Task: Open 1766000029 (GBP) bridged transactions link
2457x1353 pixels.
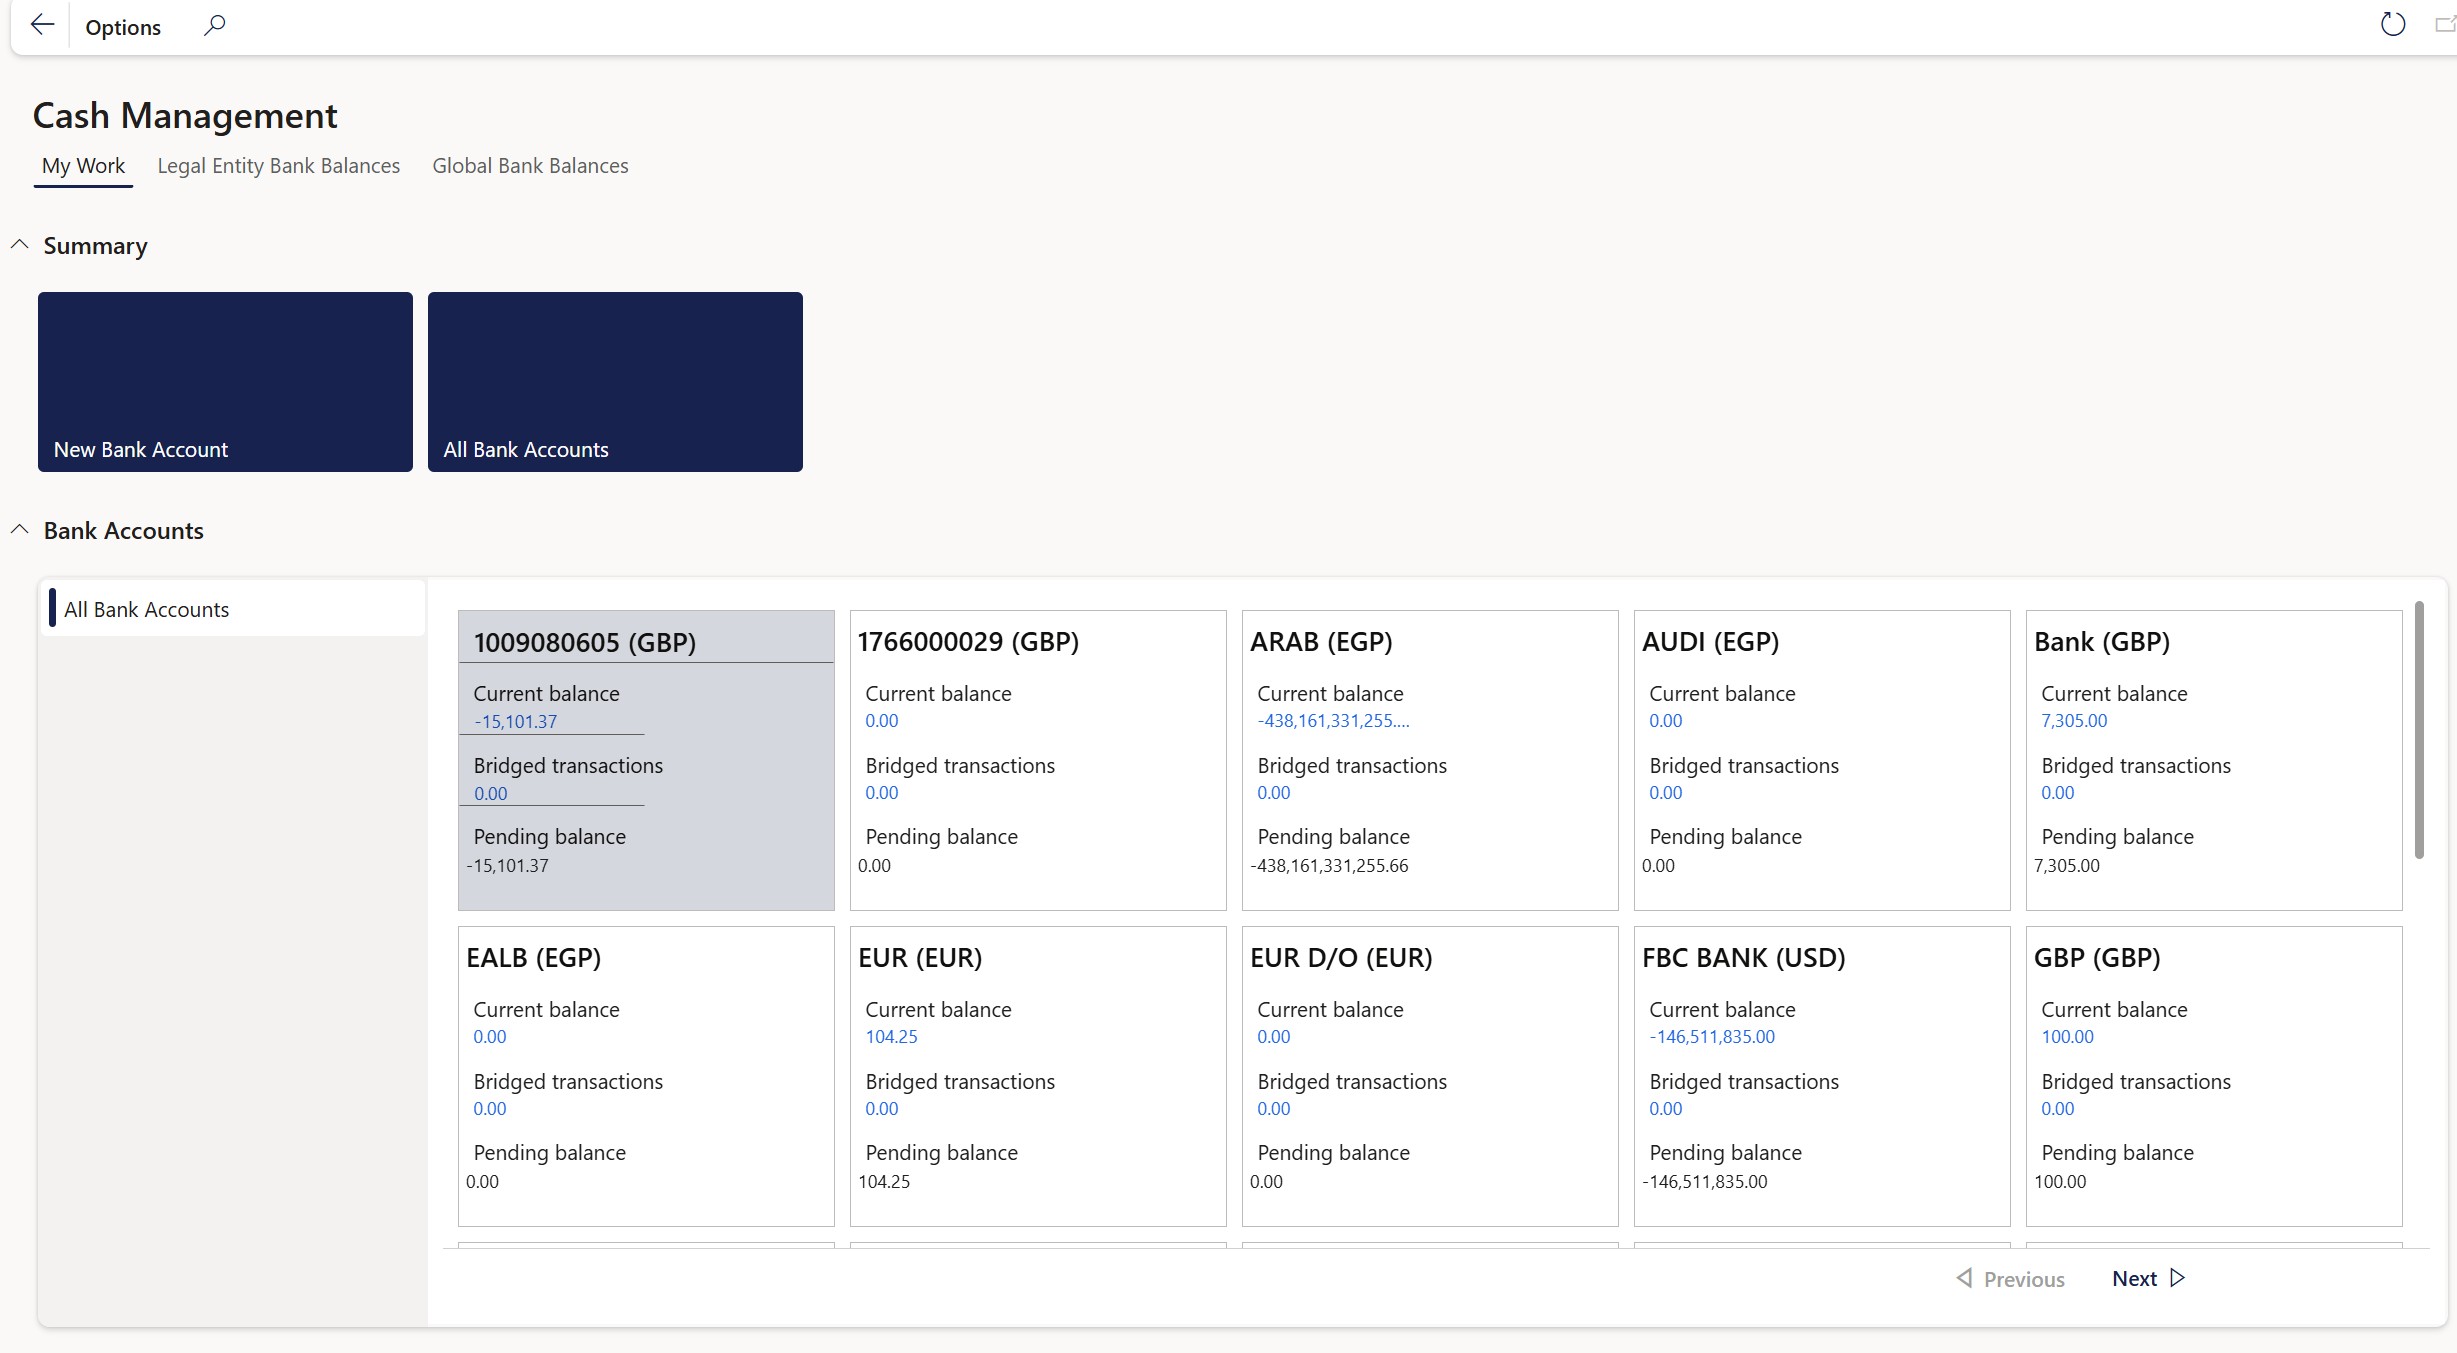Action: pos(882,793)
